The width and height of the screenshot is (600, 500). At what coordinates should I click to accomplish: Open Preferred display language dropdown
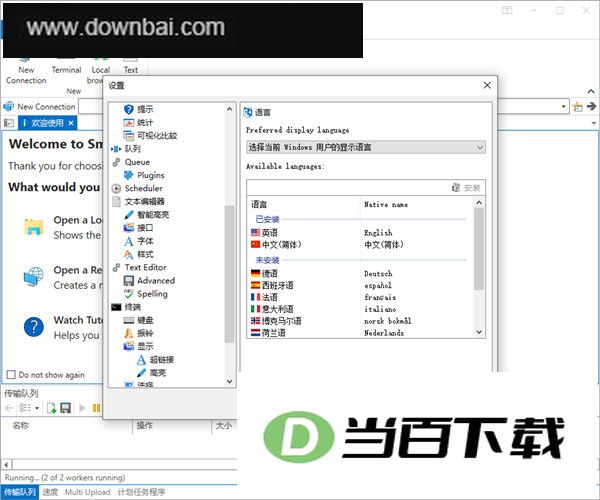click(366, 147)
